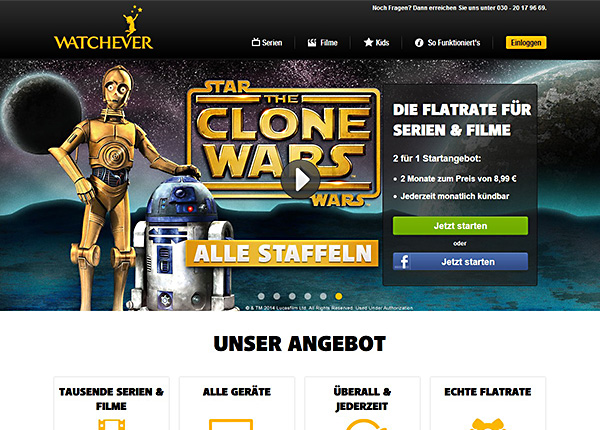Play the Clone Wars trailer

click(x=300, y=179)
